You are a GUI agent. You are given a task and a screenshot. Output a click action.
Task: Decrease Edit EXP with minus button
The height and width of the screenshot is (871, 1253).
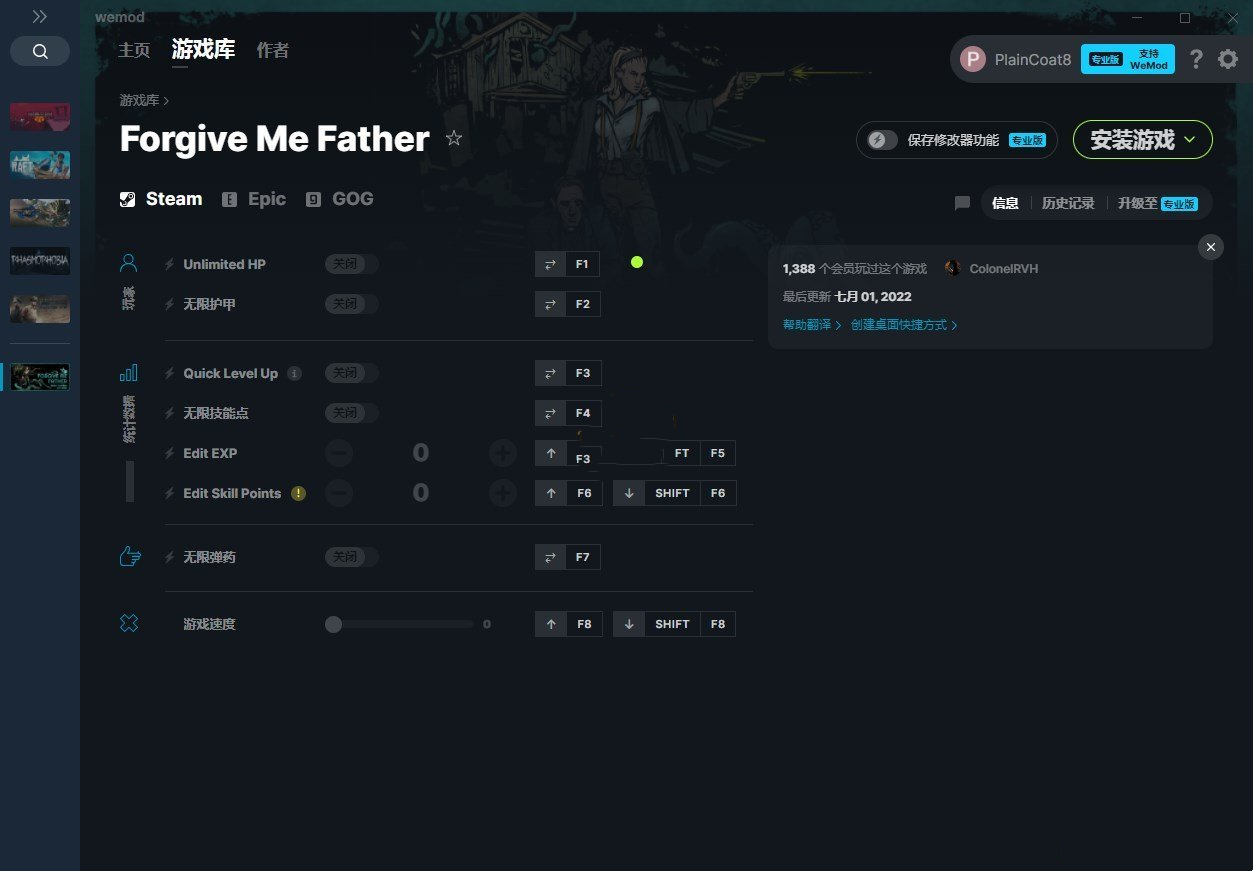pyautogui.click(x=339, y=453)
